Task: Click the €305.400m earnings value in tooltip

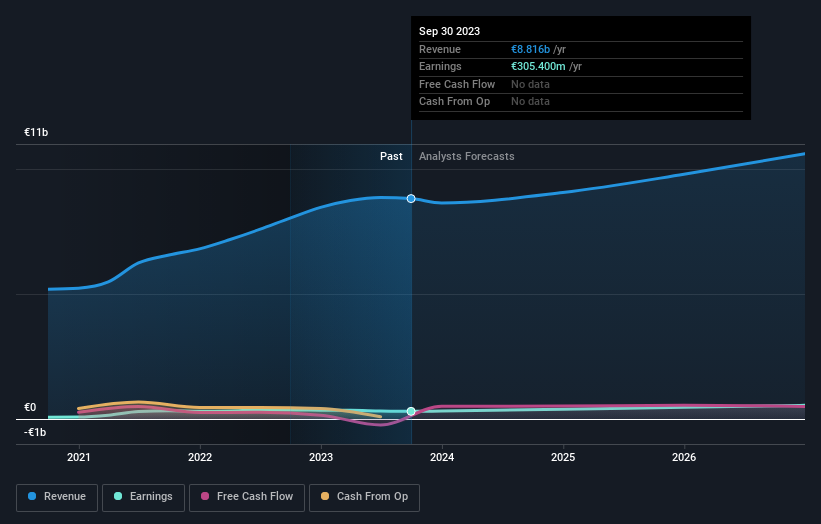Action: (x=538, y=66)
